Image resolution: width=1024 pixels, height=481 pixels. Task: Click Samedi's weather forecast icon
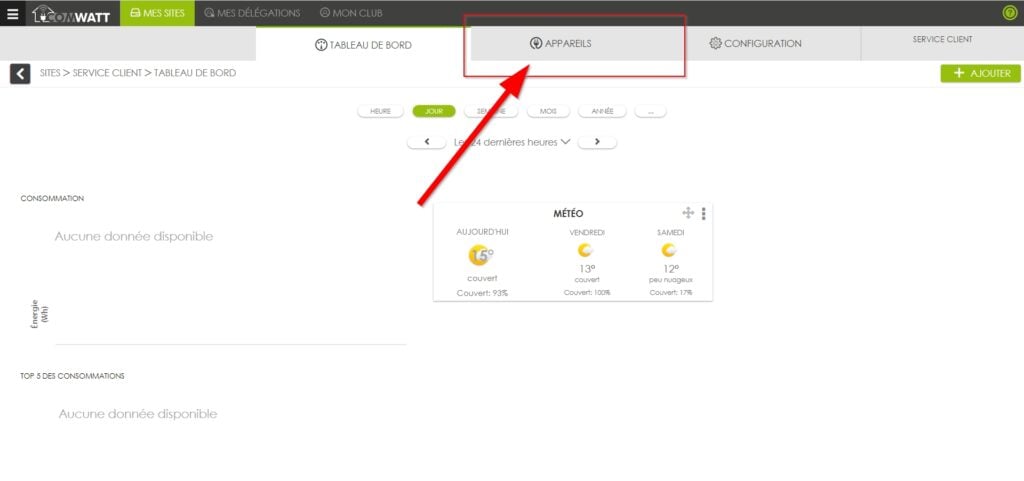click(670, 250)
